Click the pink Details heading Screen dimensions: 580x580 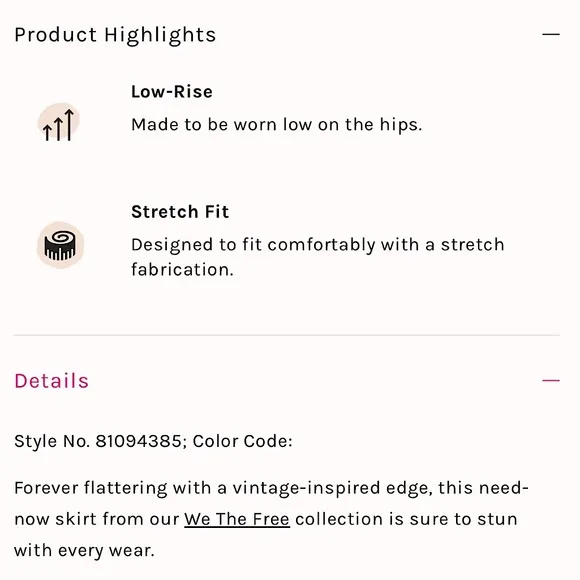(51, 381)
